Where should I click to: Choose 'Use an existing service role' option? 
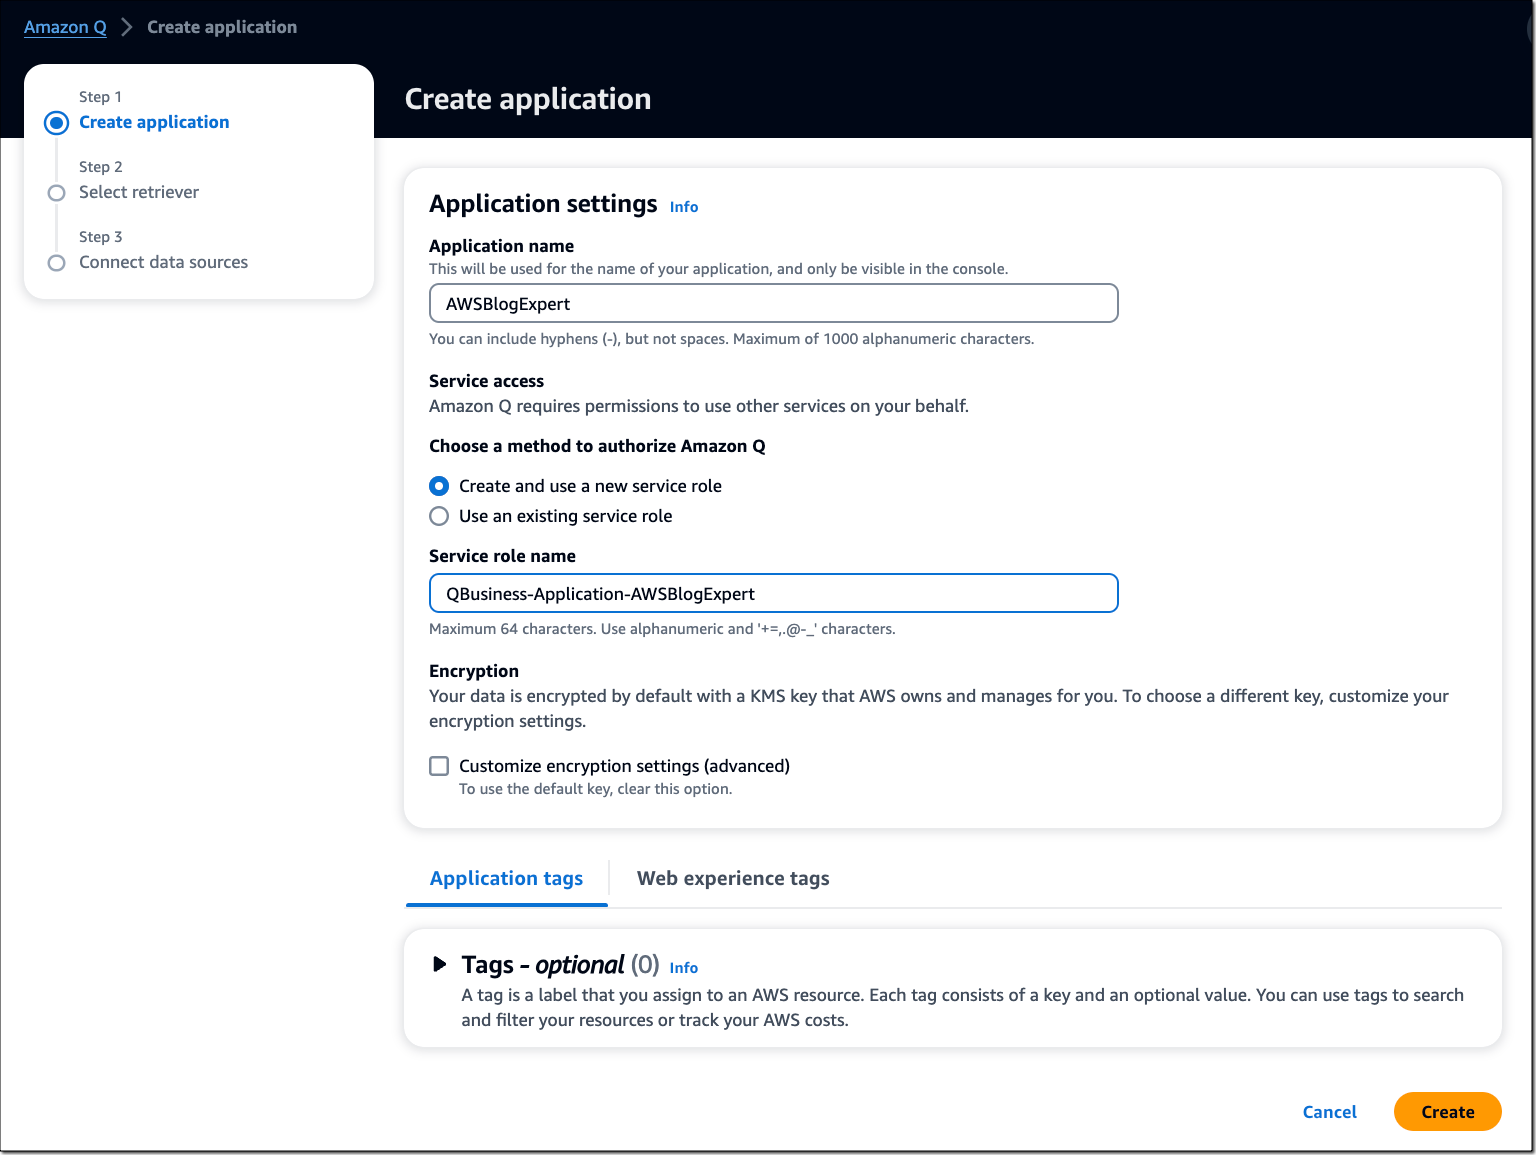coord(438,516)
